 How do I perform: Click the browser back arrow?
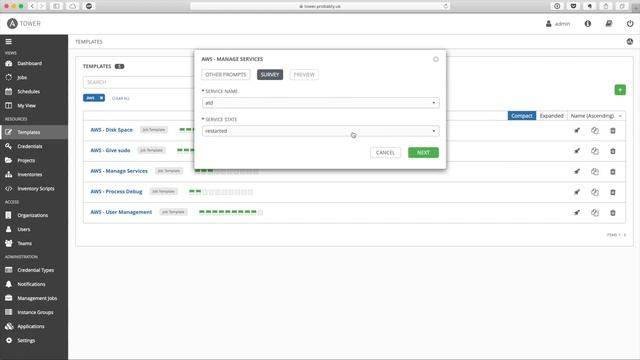tap(32, 6)
